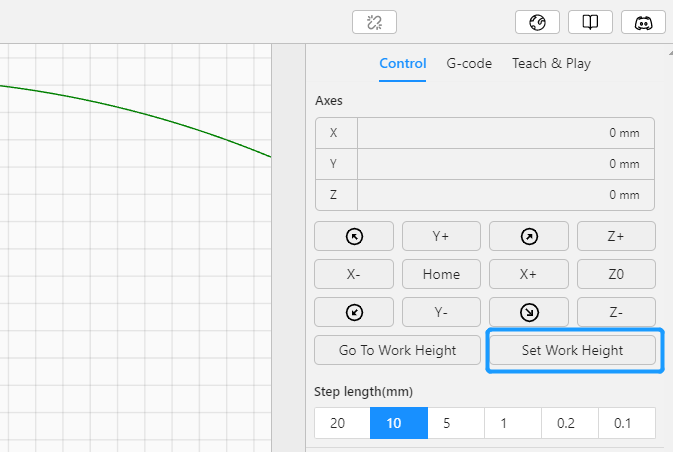The width and height of the screenshot is (673, 452).
Task: Switch to the G-code tab
Action: [x=469, y=64]
